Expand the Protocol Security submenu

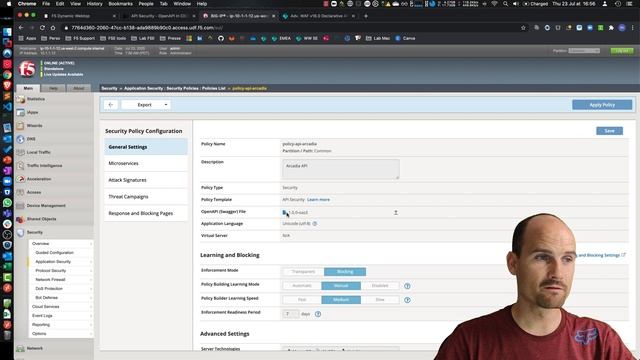(61, 271)
